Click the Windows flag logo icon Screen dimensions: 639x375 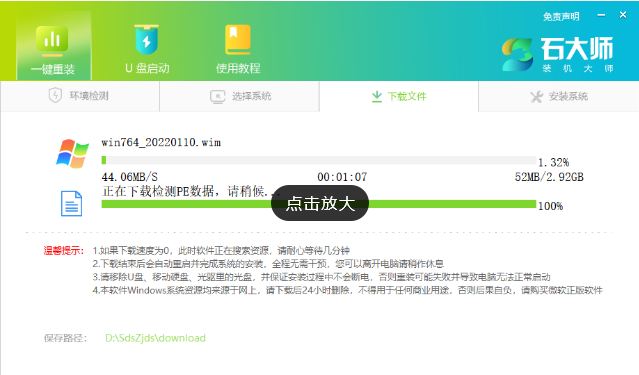72,153
